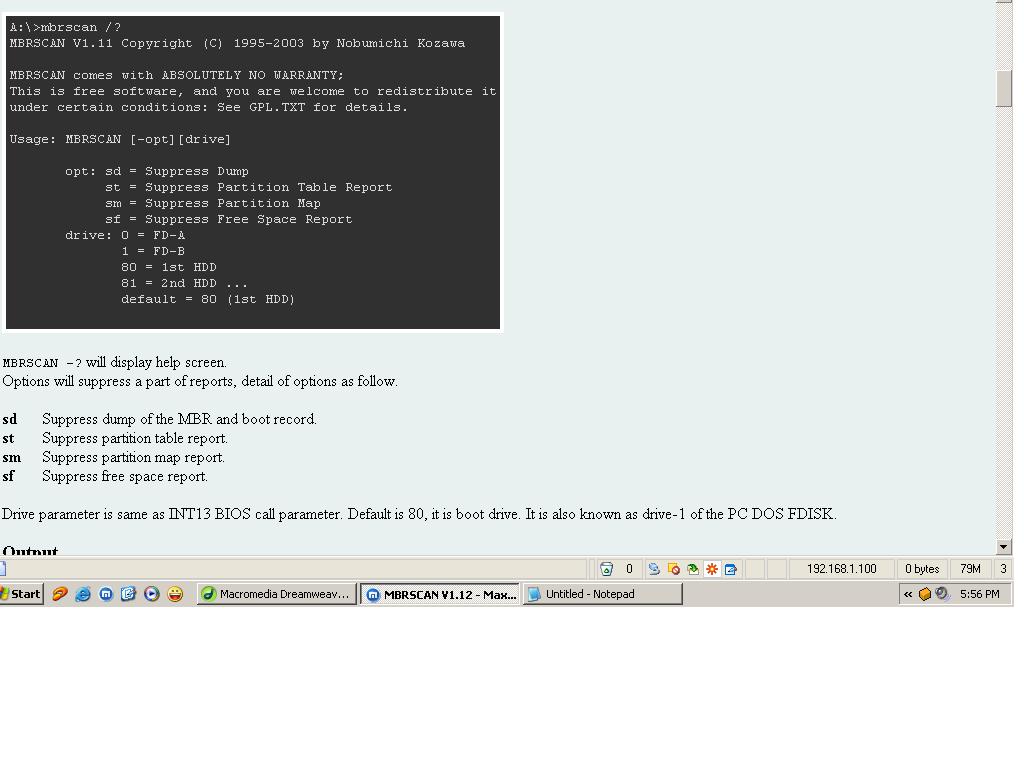Click the blocked count 0 in status bar
The width and height of the screenshot is (1024, 768).
[629, 569]
